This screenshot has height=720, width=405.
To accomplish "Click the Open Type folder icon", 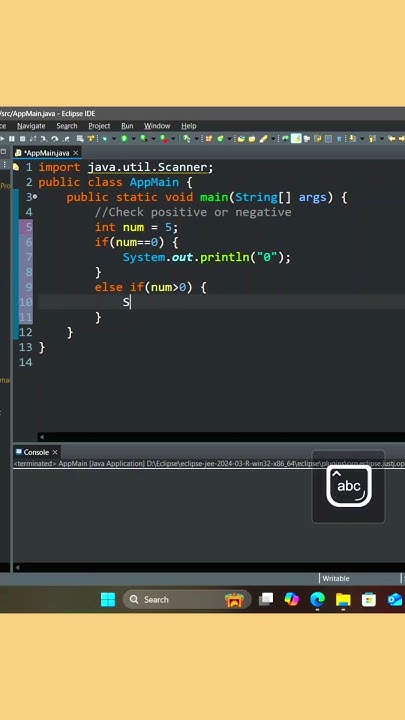I will click(242, 138).
